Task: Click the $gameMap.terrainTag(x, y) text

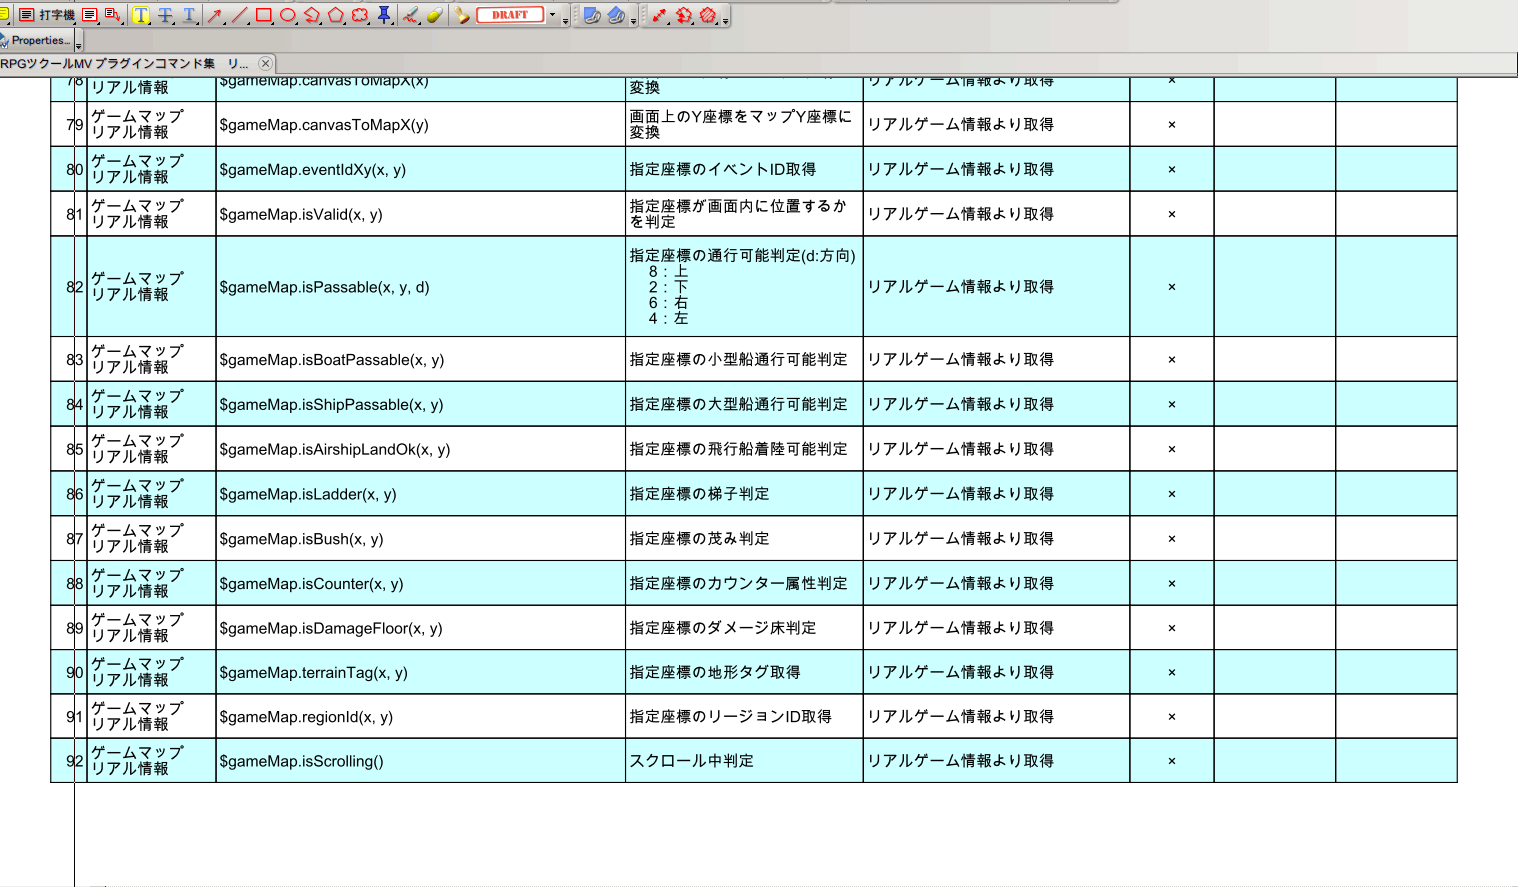Action: click(x=313, y=673)
